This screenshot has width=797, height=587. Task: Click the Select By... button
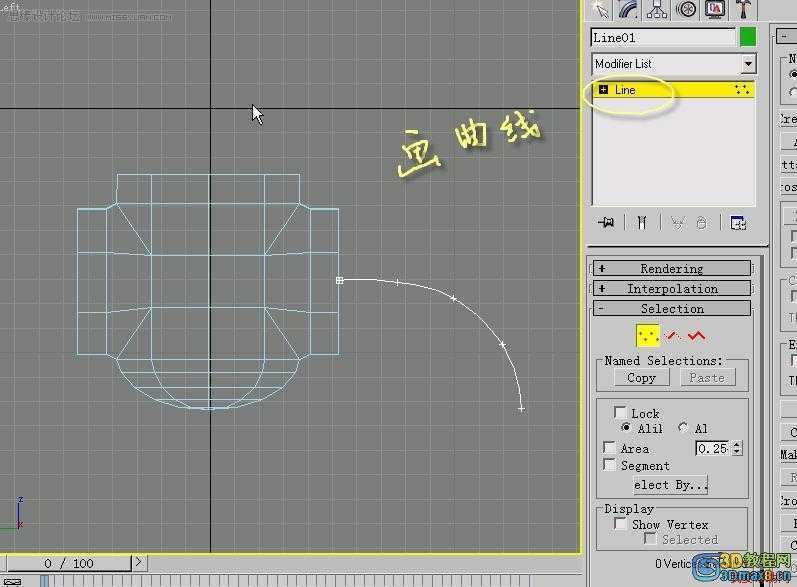670,485
